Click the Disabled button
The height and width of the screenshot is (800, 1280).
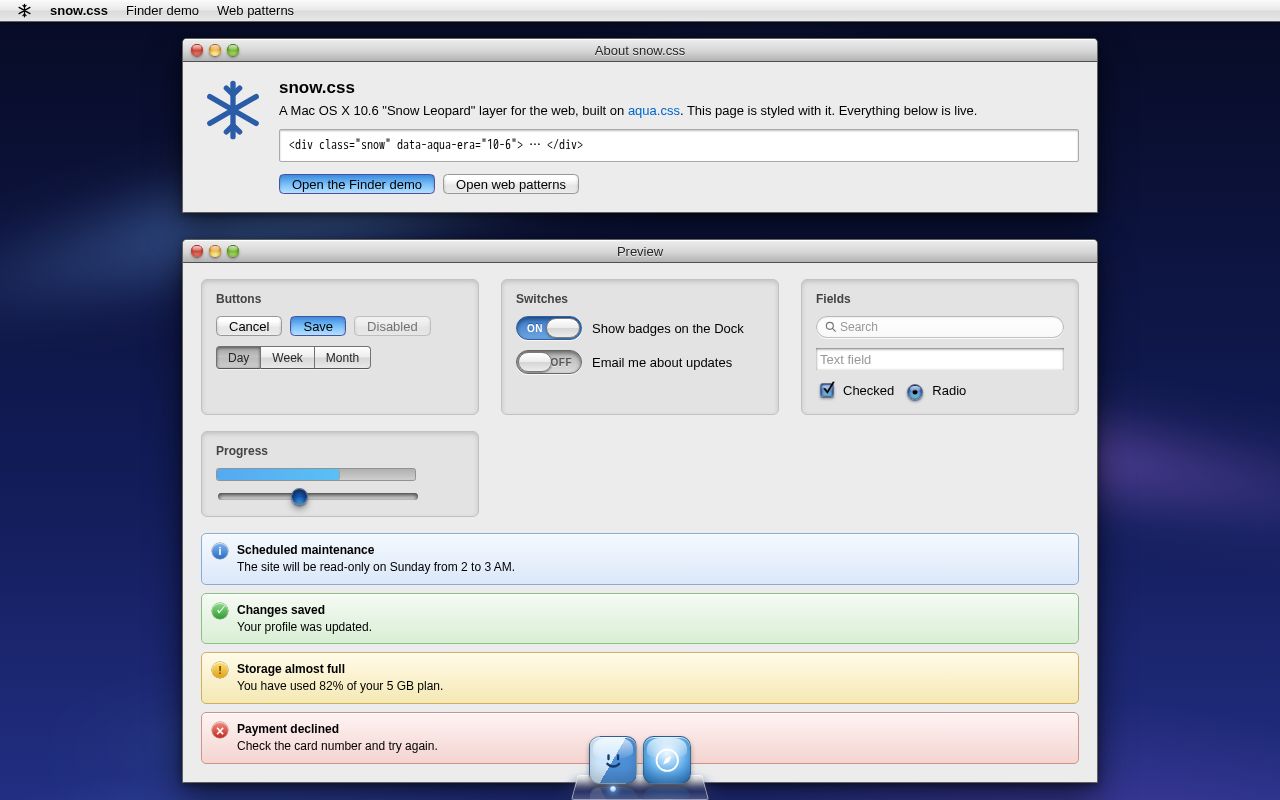392,326
